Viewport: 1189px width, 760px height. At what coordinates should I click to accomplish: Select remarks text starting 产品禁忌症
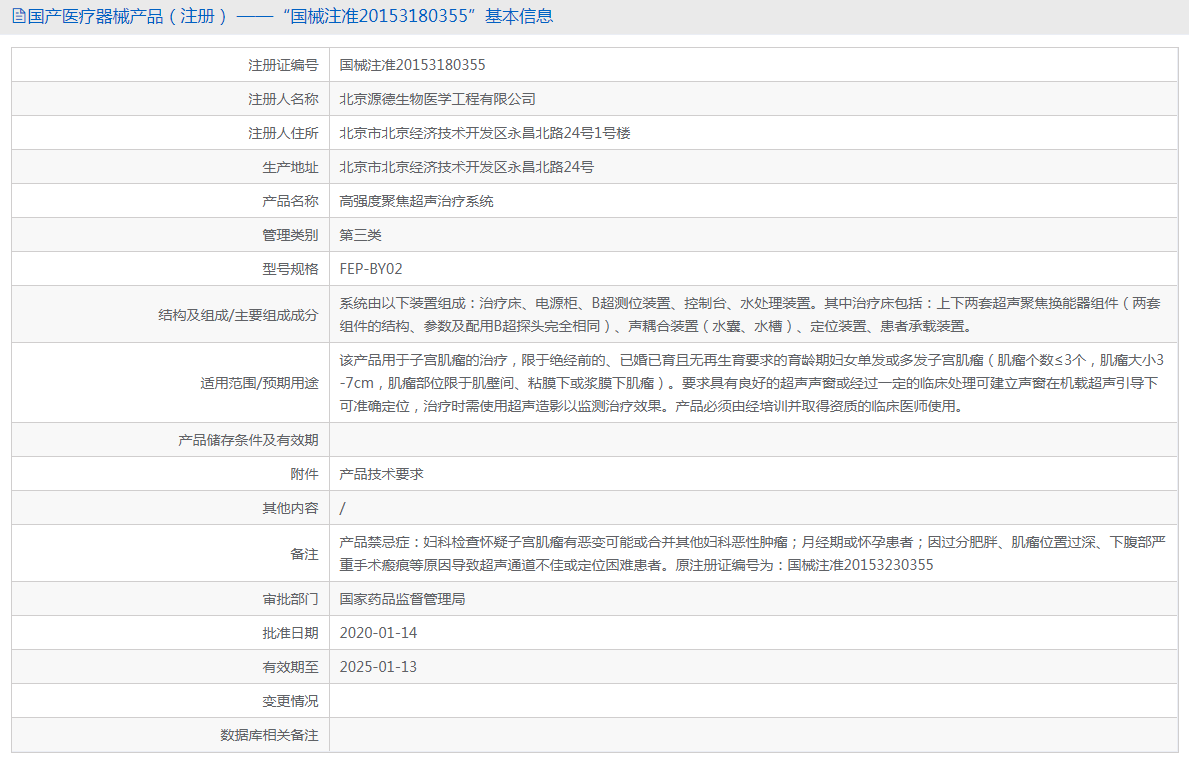752,554
